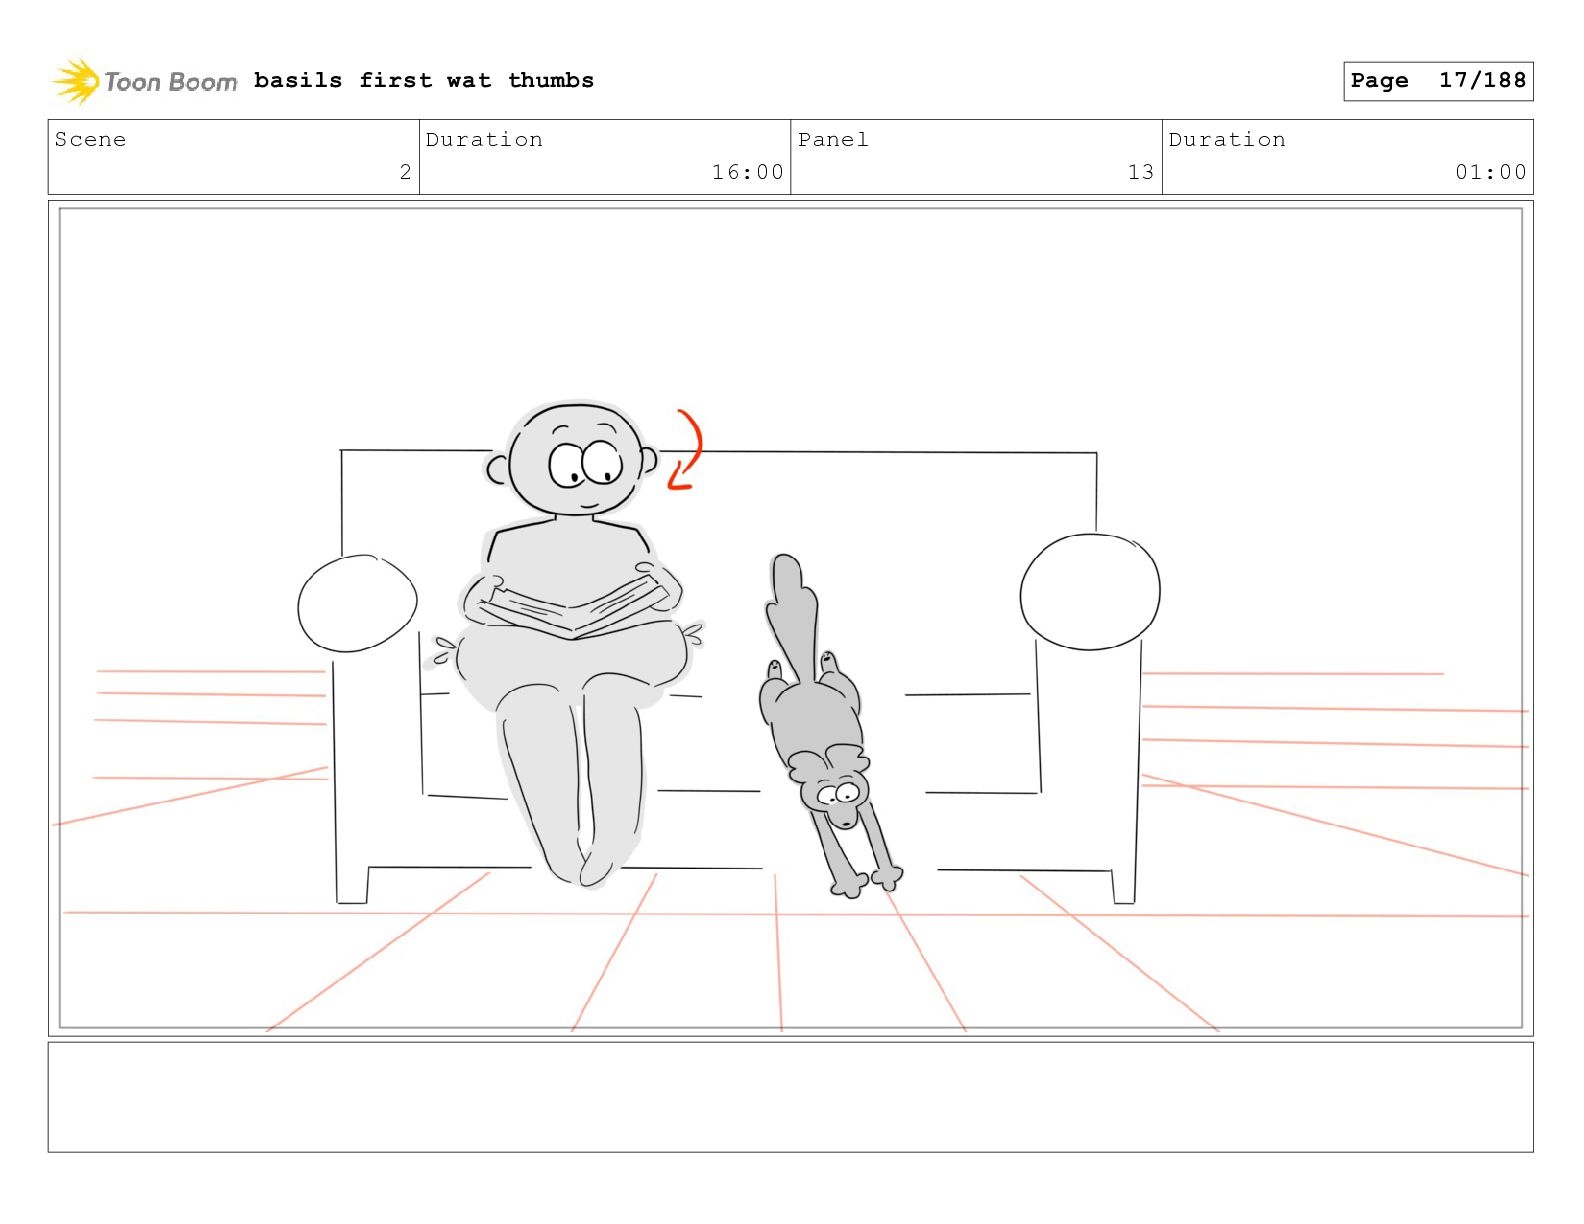Click the Toon Boom starburst icon

[x=76, y=81]
